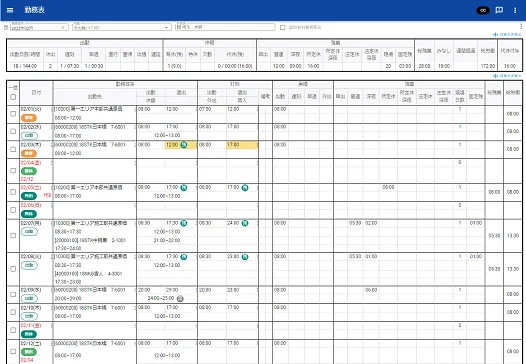Click green stamp icon on 02/03 schedule end time
Screen dimensions: 526x364
184,145
